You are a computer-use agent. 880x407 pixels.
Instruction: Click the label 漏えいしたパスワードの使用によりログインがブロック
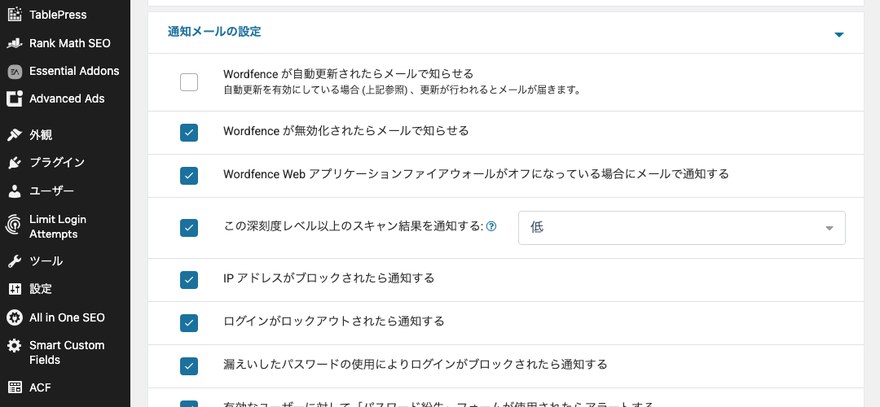415,364
